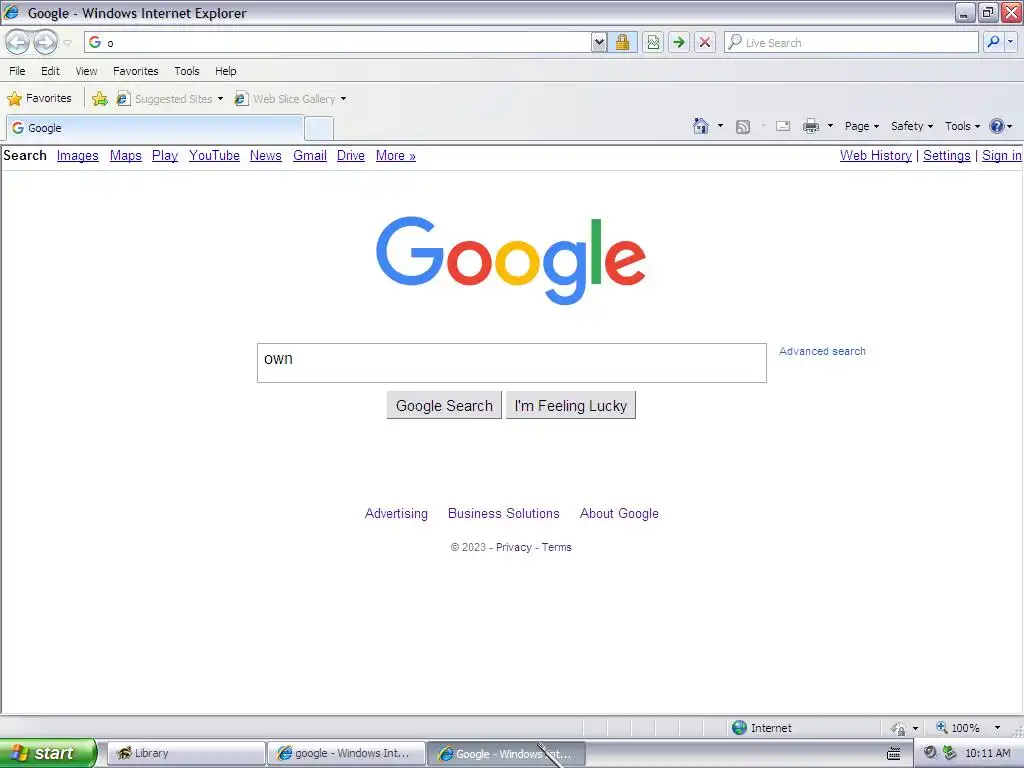
Task: View the security lock icon report
Action: coord(622,42)
